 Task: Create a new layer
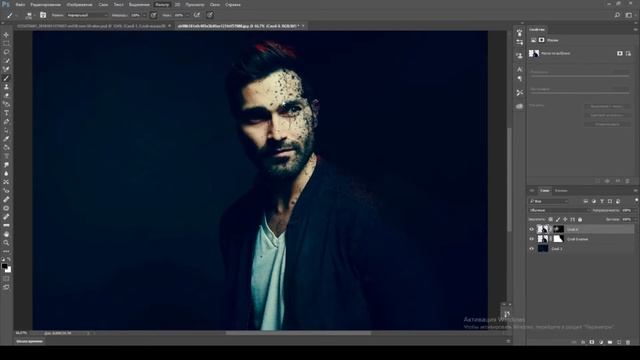pos(619,342)
